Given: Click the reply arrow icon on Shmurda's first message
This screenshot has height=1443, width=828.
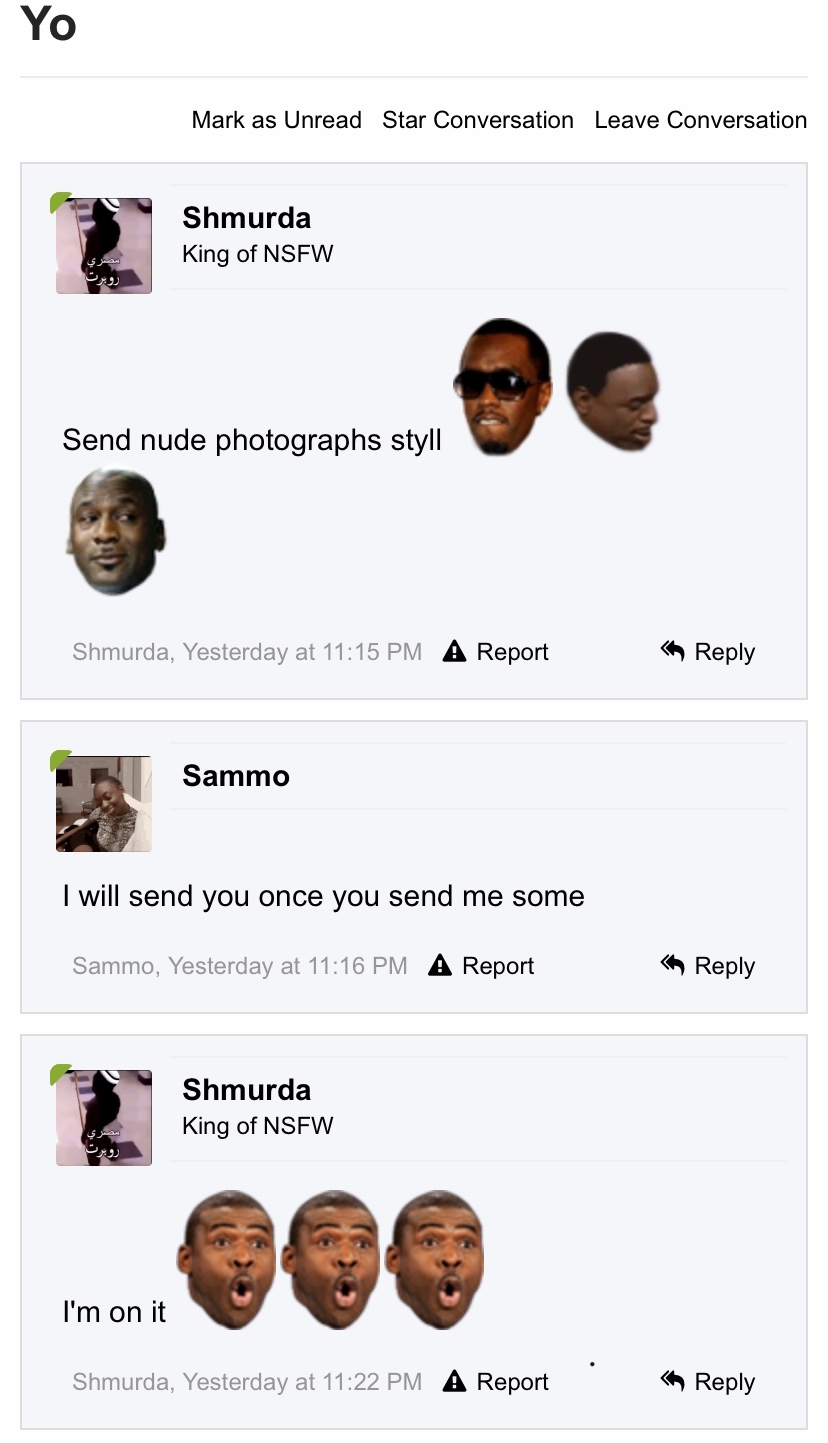Looking at the screenshot, I should 672,651.
